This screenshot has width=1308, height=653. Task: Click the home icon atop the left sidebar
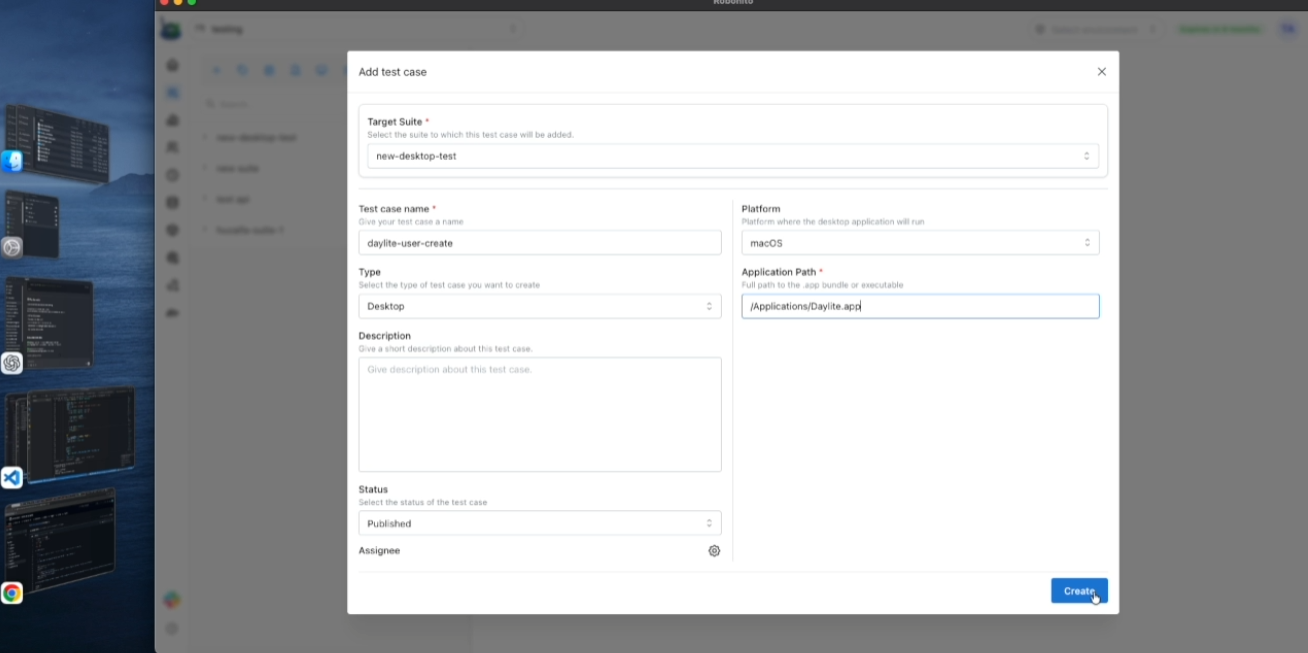172,64
